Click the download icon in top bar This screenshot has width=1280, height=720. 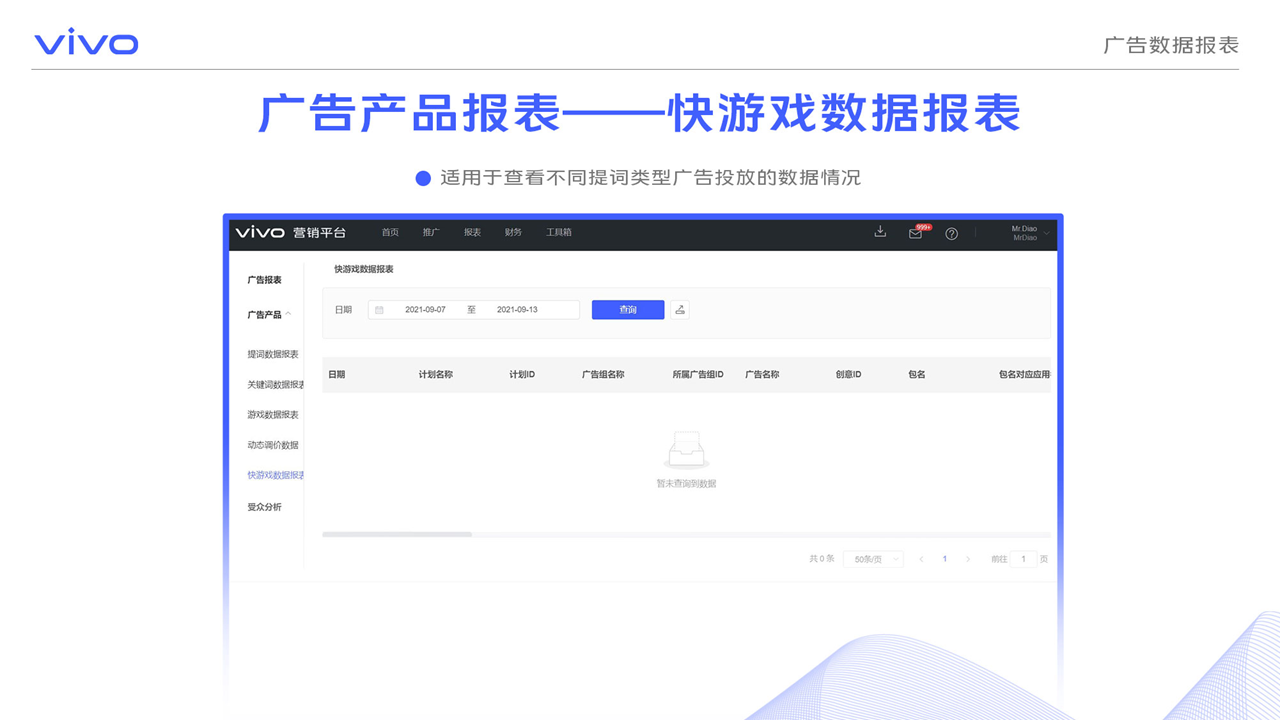(x=880, y=232)
